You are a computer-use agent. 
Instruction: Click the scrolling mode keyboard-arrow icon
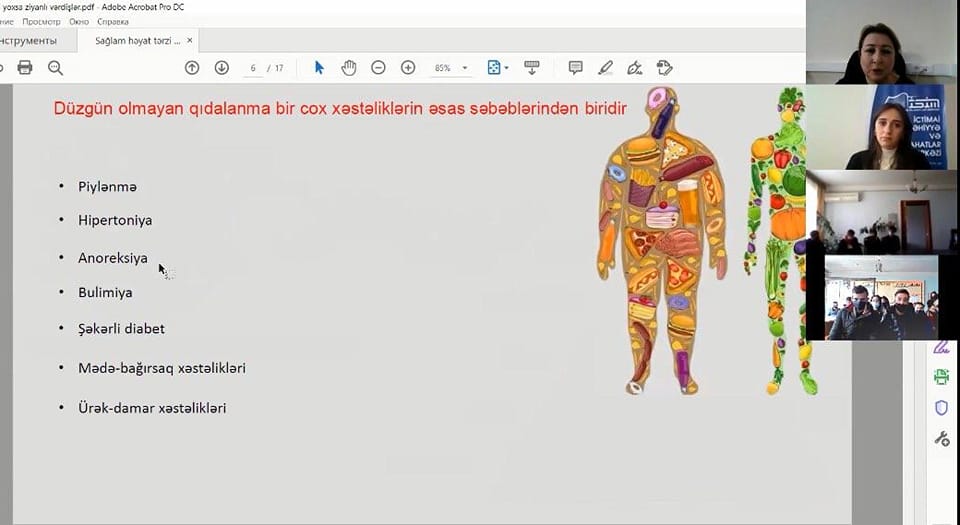coord(531,67)
